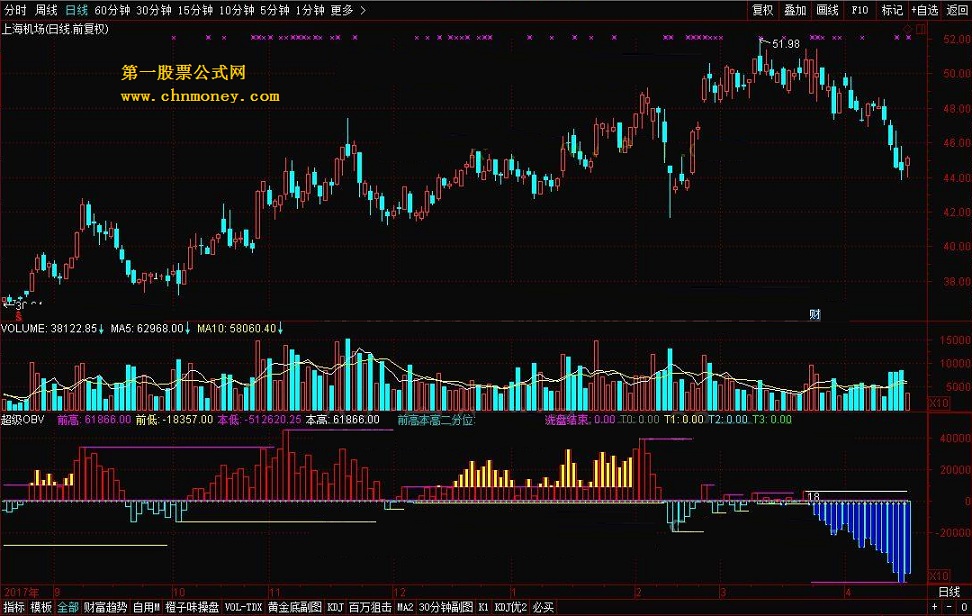Click the 超级OBV indicator name

coord(22,420)
